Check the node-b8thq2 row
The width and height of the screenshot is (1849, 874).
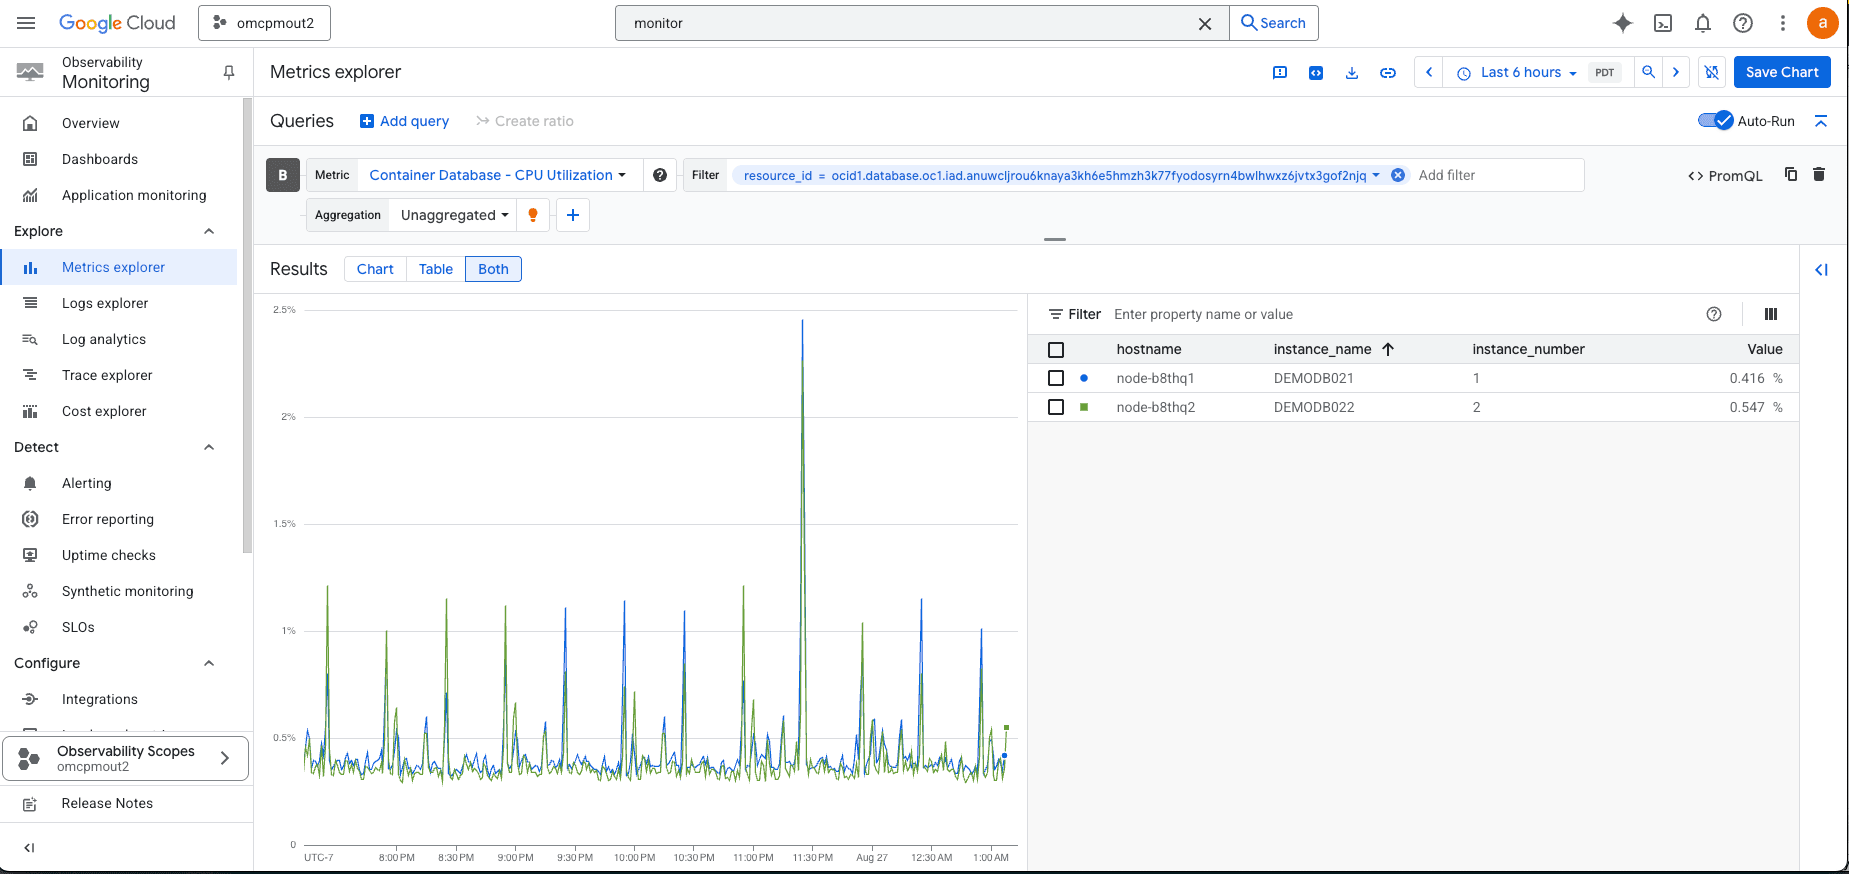pyautogui.click(x=1056, y=407)
